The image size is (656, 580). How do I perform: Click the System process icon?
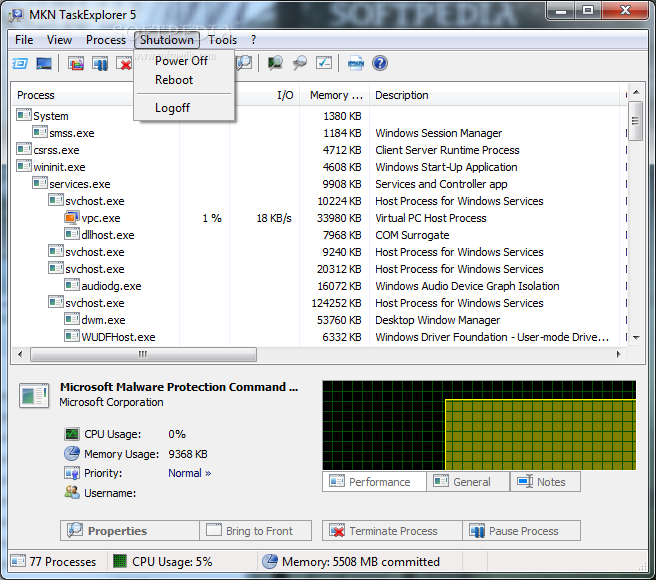24,115
